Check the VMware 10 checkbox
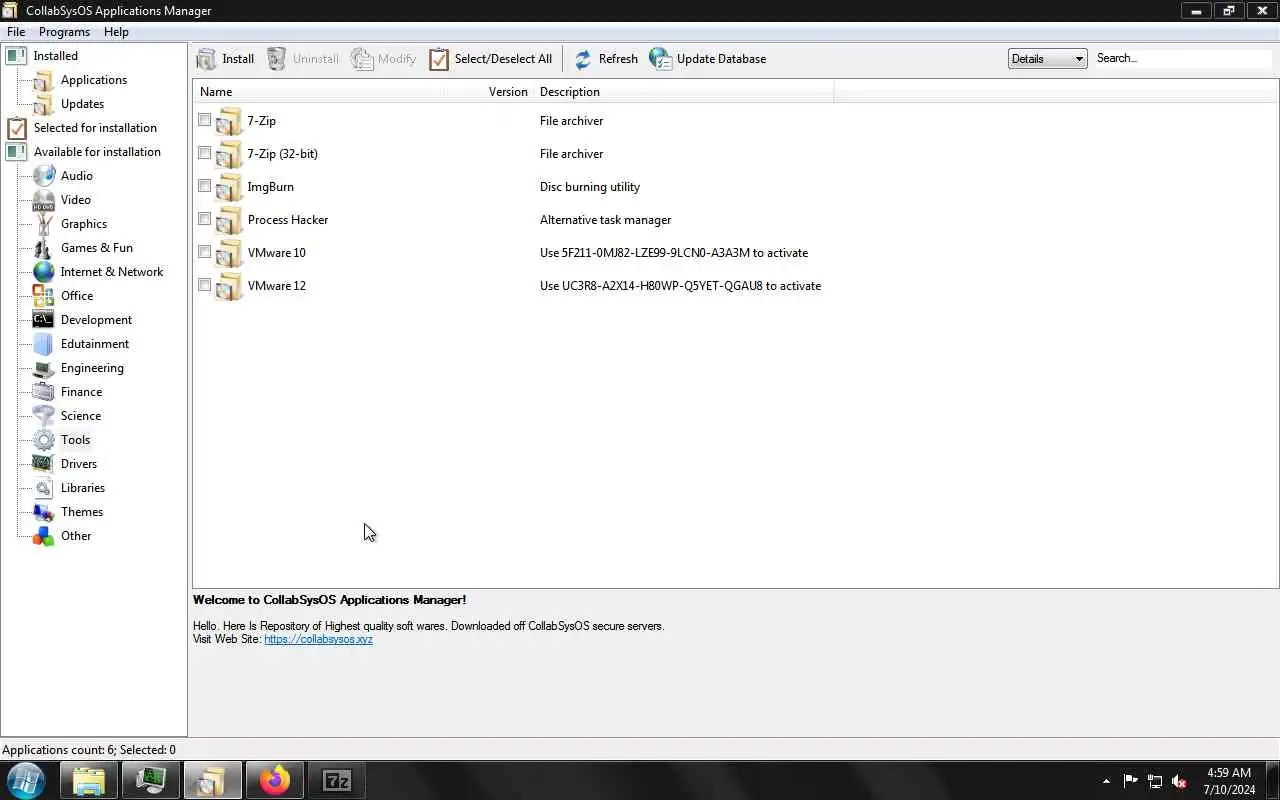Viewport: 1280px width, 800px height. (204, 252)
